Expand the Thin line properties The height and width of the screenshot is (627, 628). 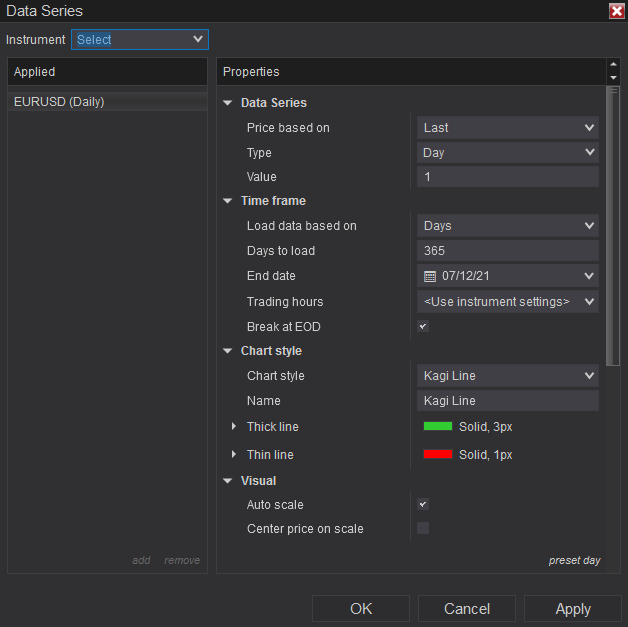(233, 455)
